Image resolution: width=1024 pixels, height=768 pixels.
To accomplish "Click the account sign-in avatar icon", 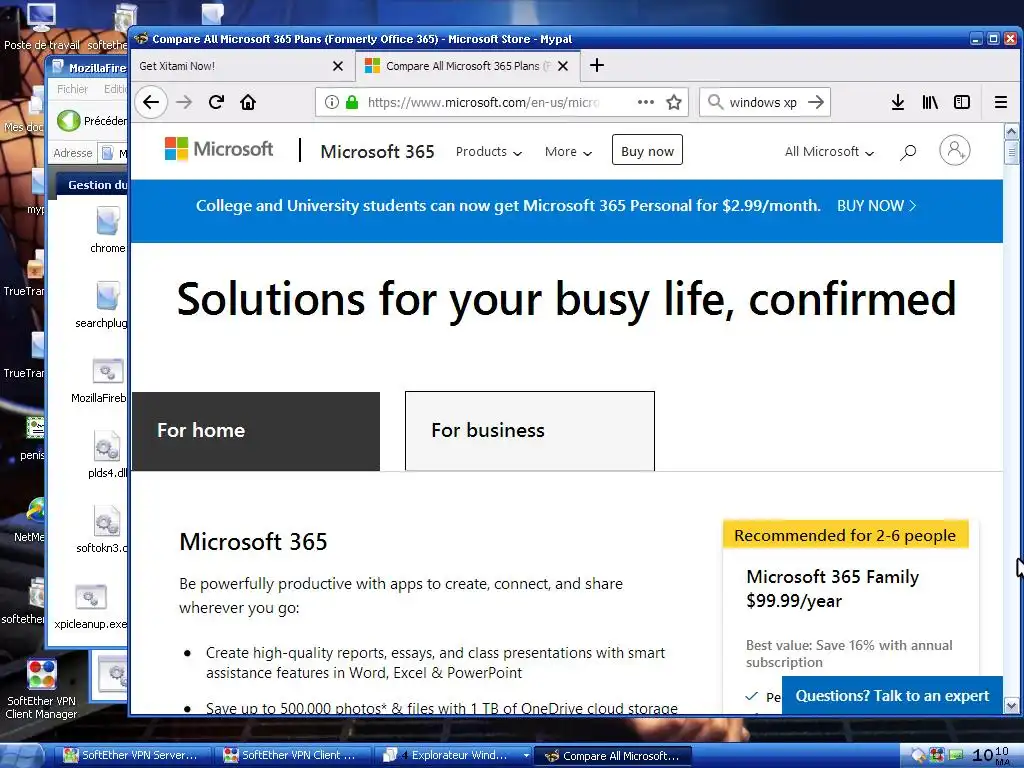I will tap(955, 150).
